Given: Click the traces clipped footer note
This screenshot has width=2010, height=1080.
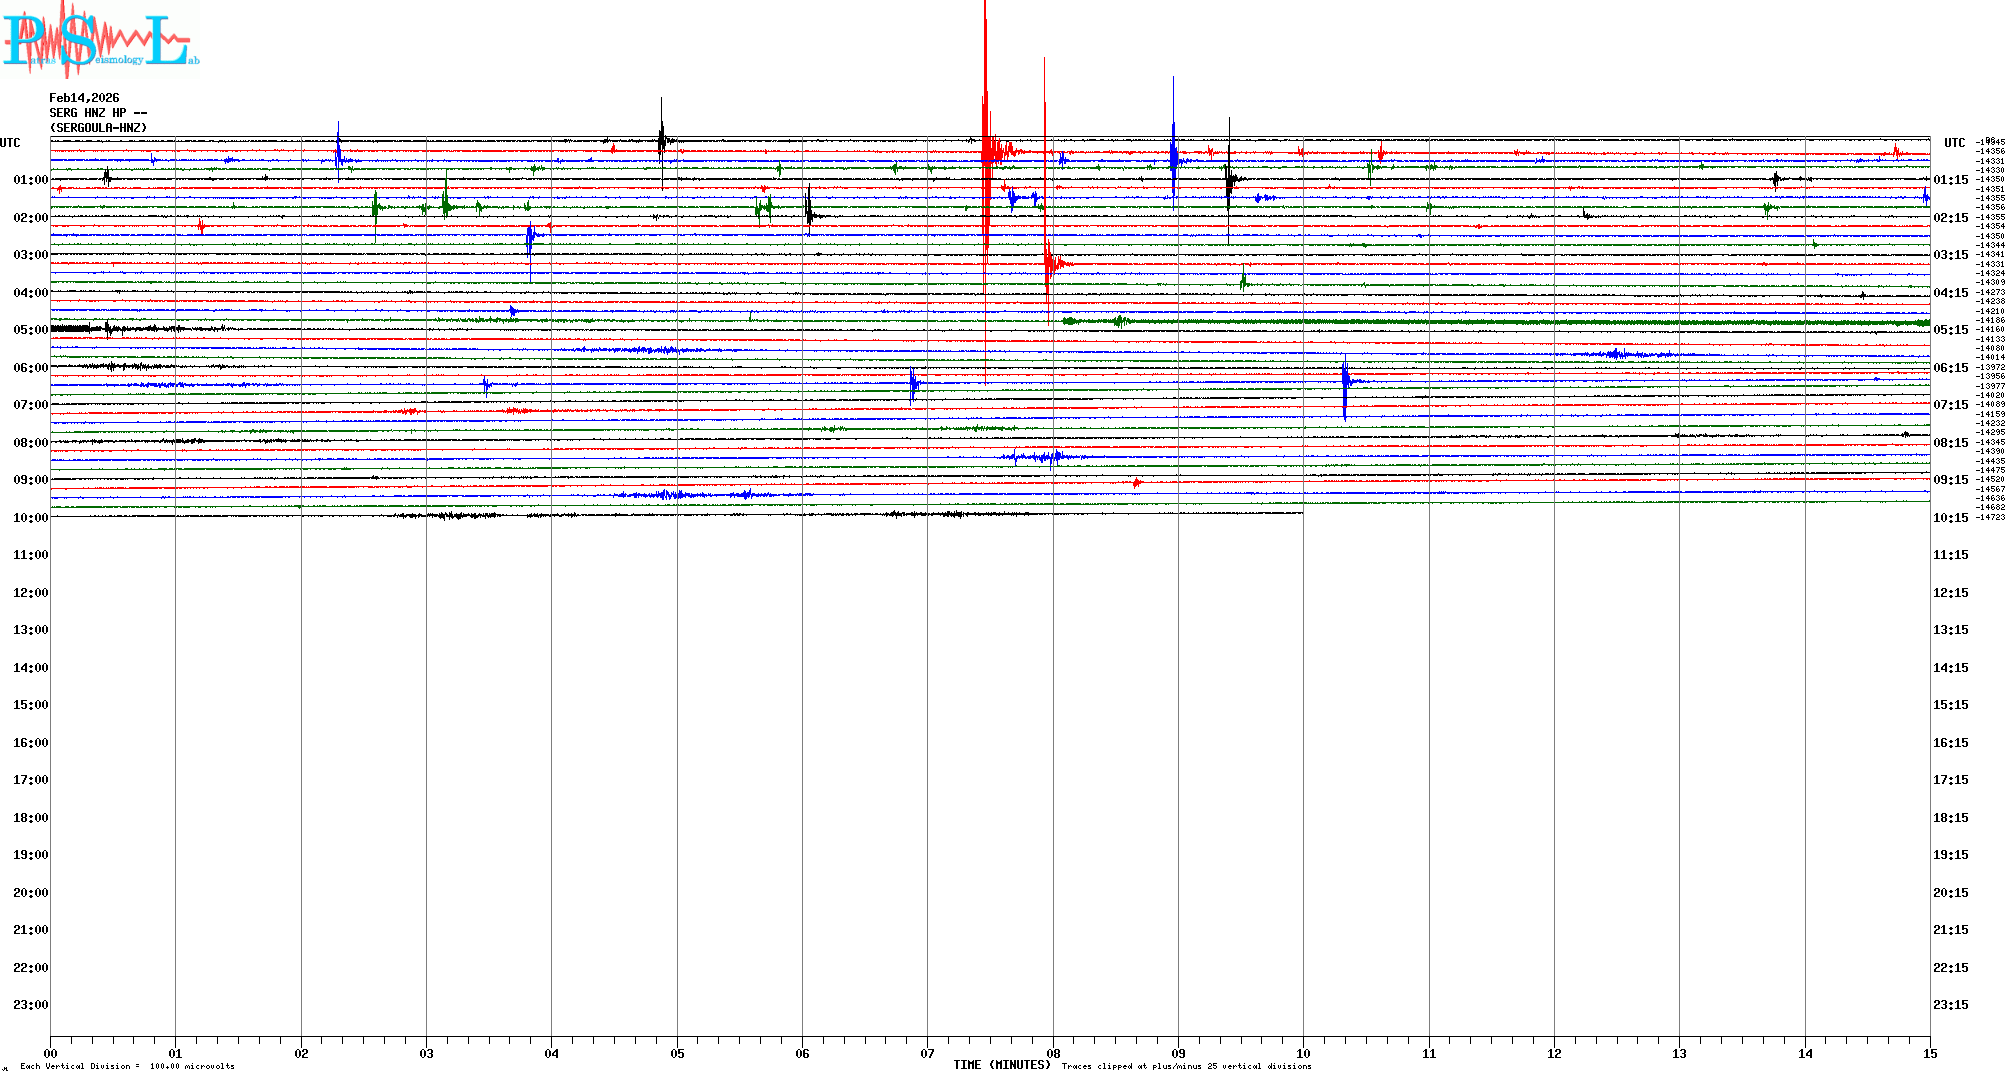Looking at the screenshot, I should [1186, 1066].
